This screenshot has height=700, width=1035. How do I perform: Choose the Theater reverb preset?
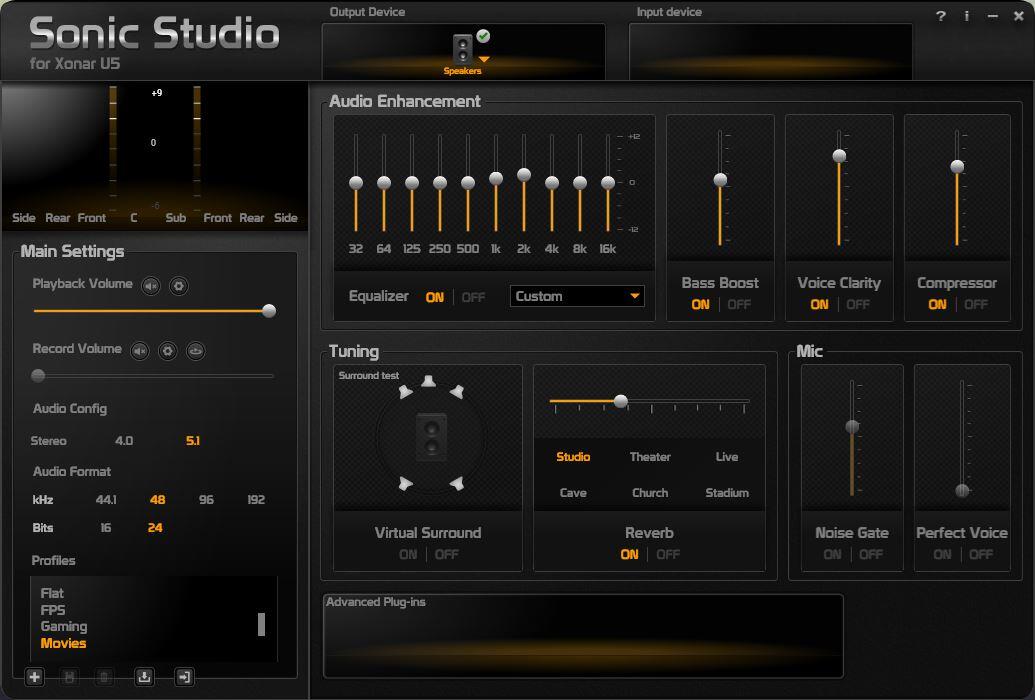pyautogui.click(x=650, y=457)
